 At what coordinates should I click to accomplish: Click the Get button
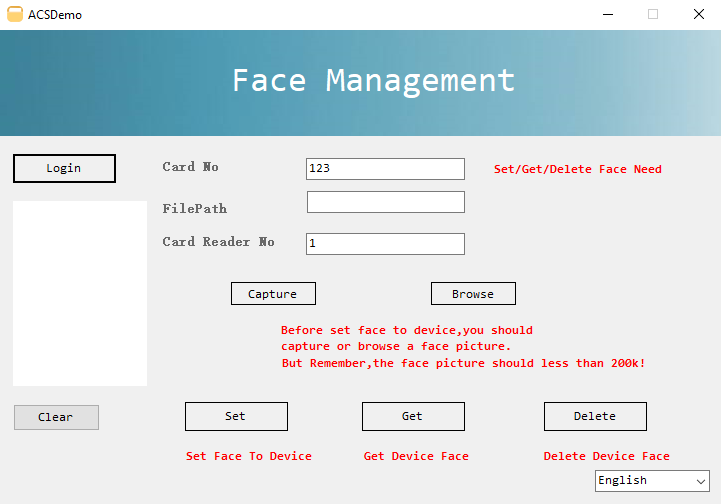[413, 416]
